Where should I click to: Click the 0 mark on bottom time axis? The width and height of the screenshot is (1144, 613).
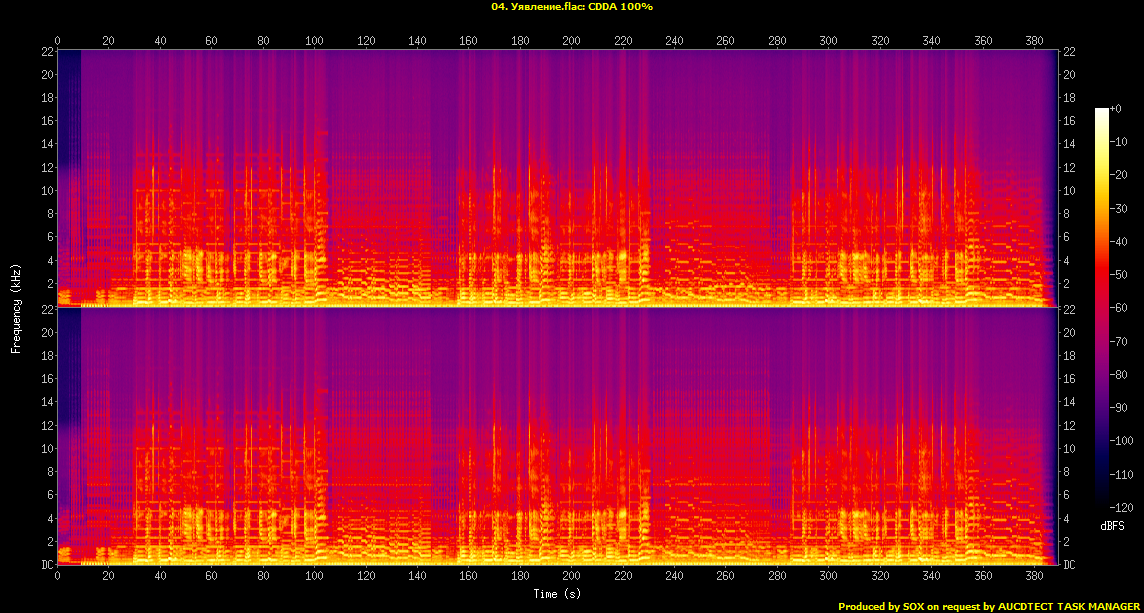click(x=58, y=578)
